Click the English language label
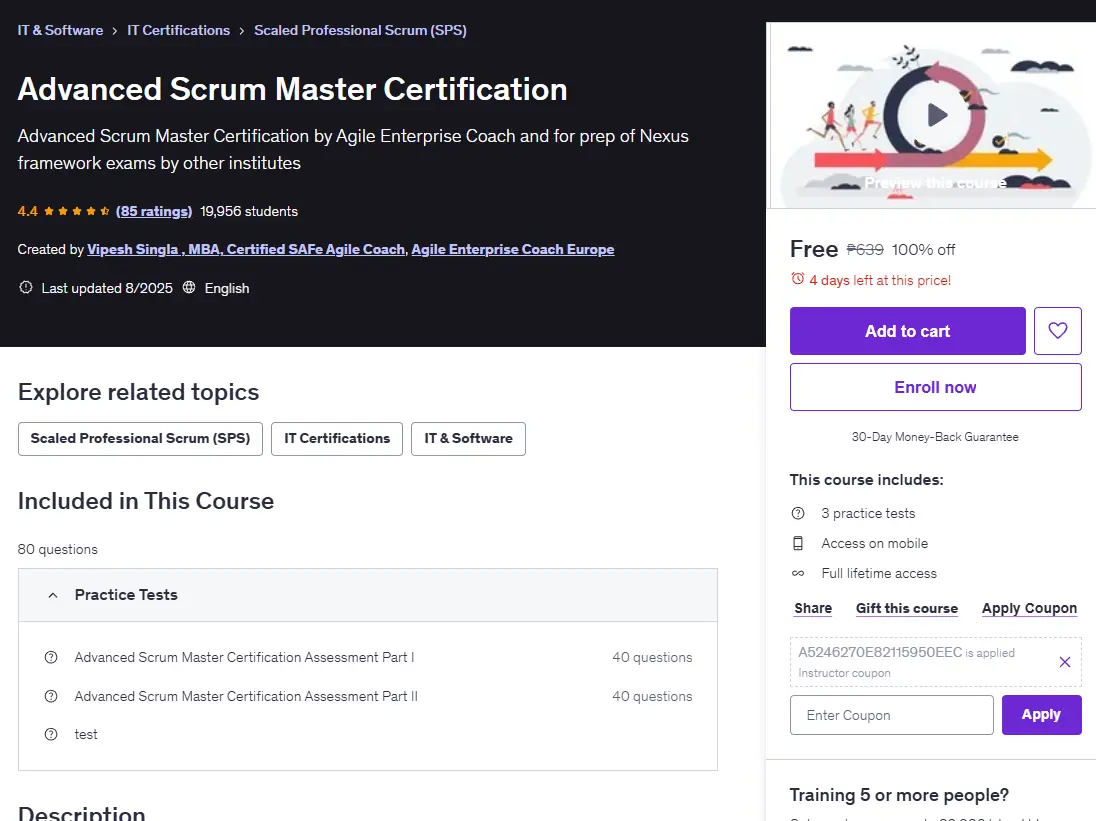Viewport: 1096px width, 821px height. (x=226, y=288)
